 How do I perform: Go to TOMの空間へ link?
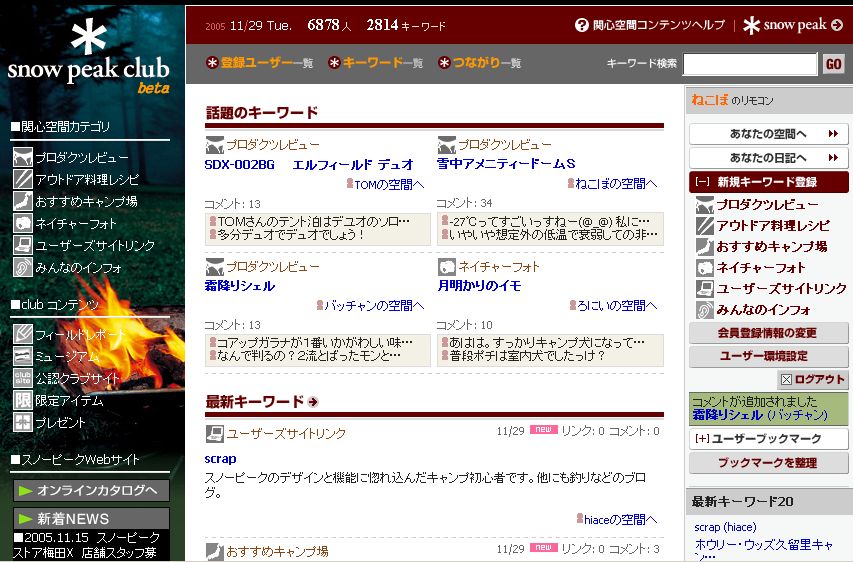(386, 185)
